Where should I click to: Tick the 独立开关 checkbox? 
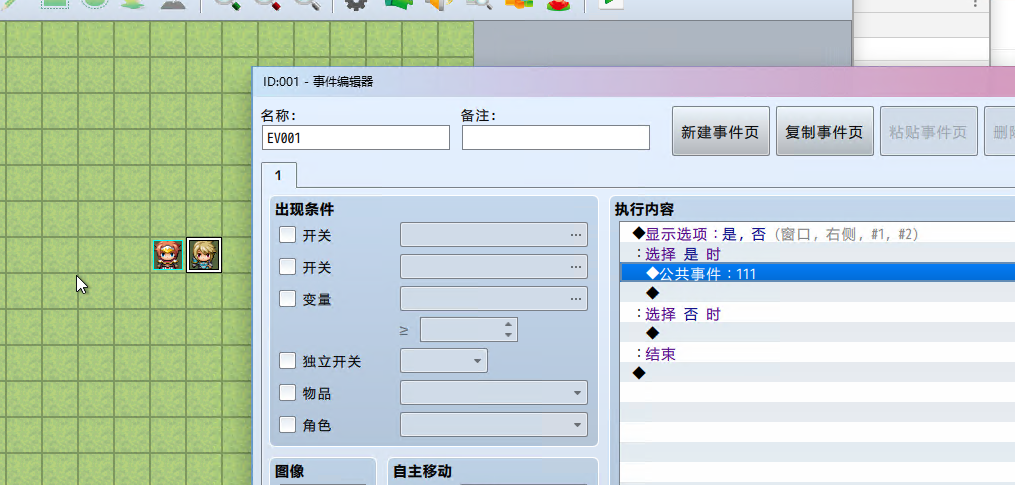pyautogui.click(x=287, y=361)
